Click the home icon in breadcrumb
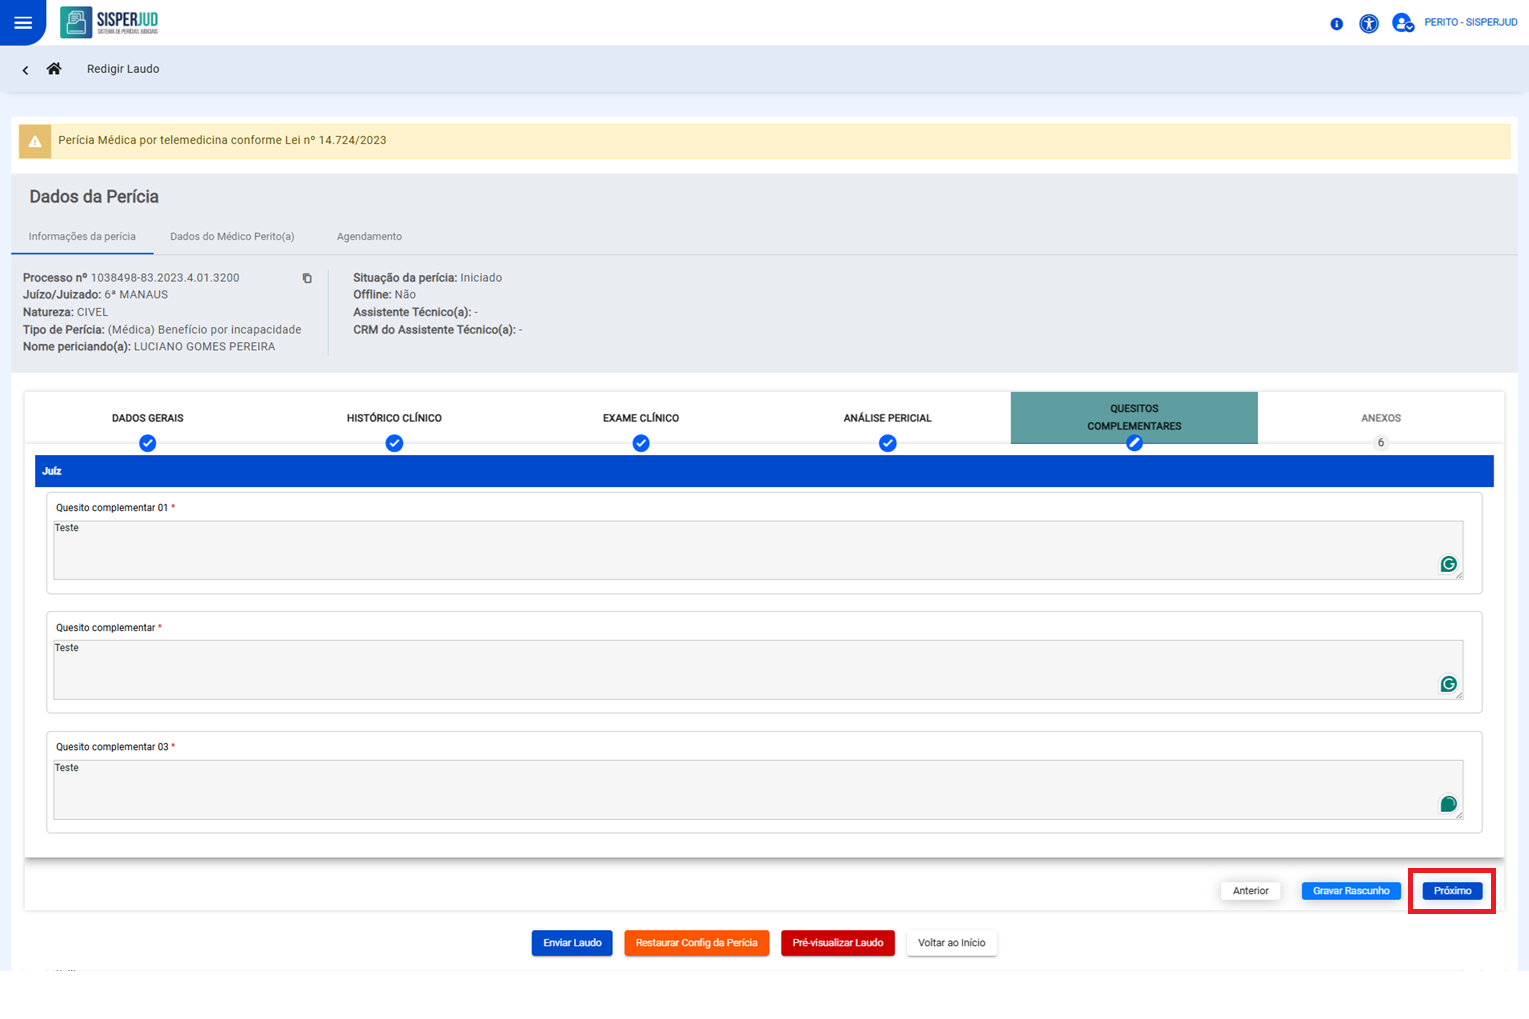This screenshot has height=1019, width=1529. pyautogui.click(x=54, y=69)
